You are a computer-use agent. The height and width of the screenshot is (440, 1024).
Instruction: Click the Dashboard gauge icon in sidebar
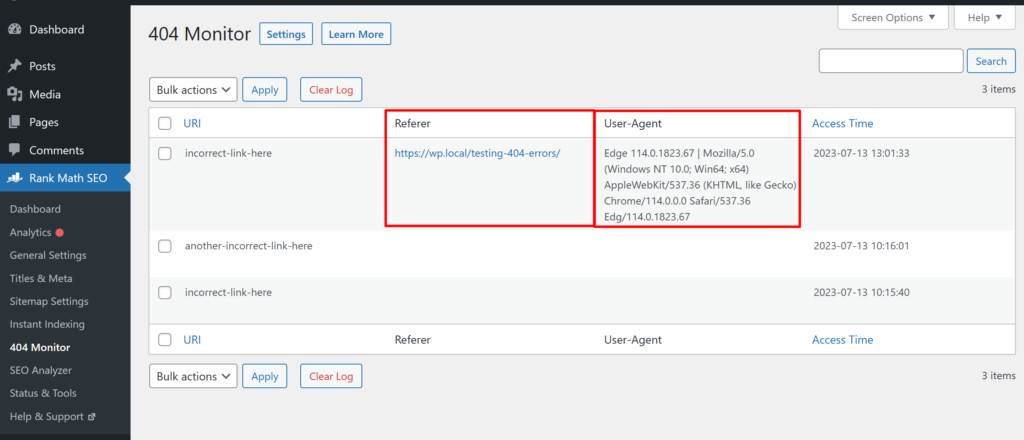pos(14,29)
